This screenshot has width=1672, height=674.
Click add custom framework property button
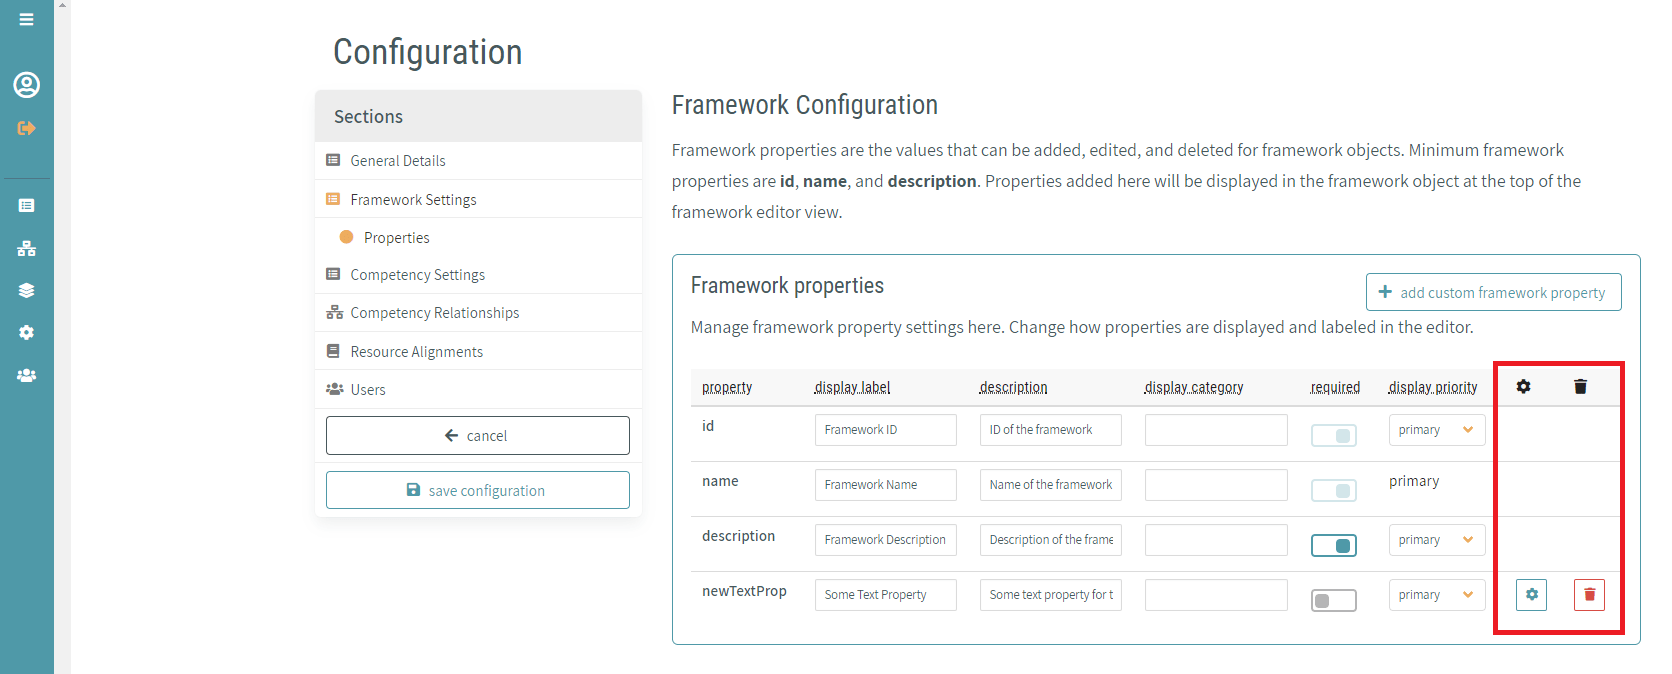point(1493,292)
